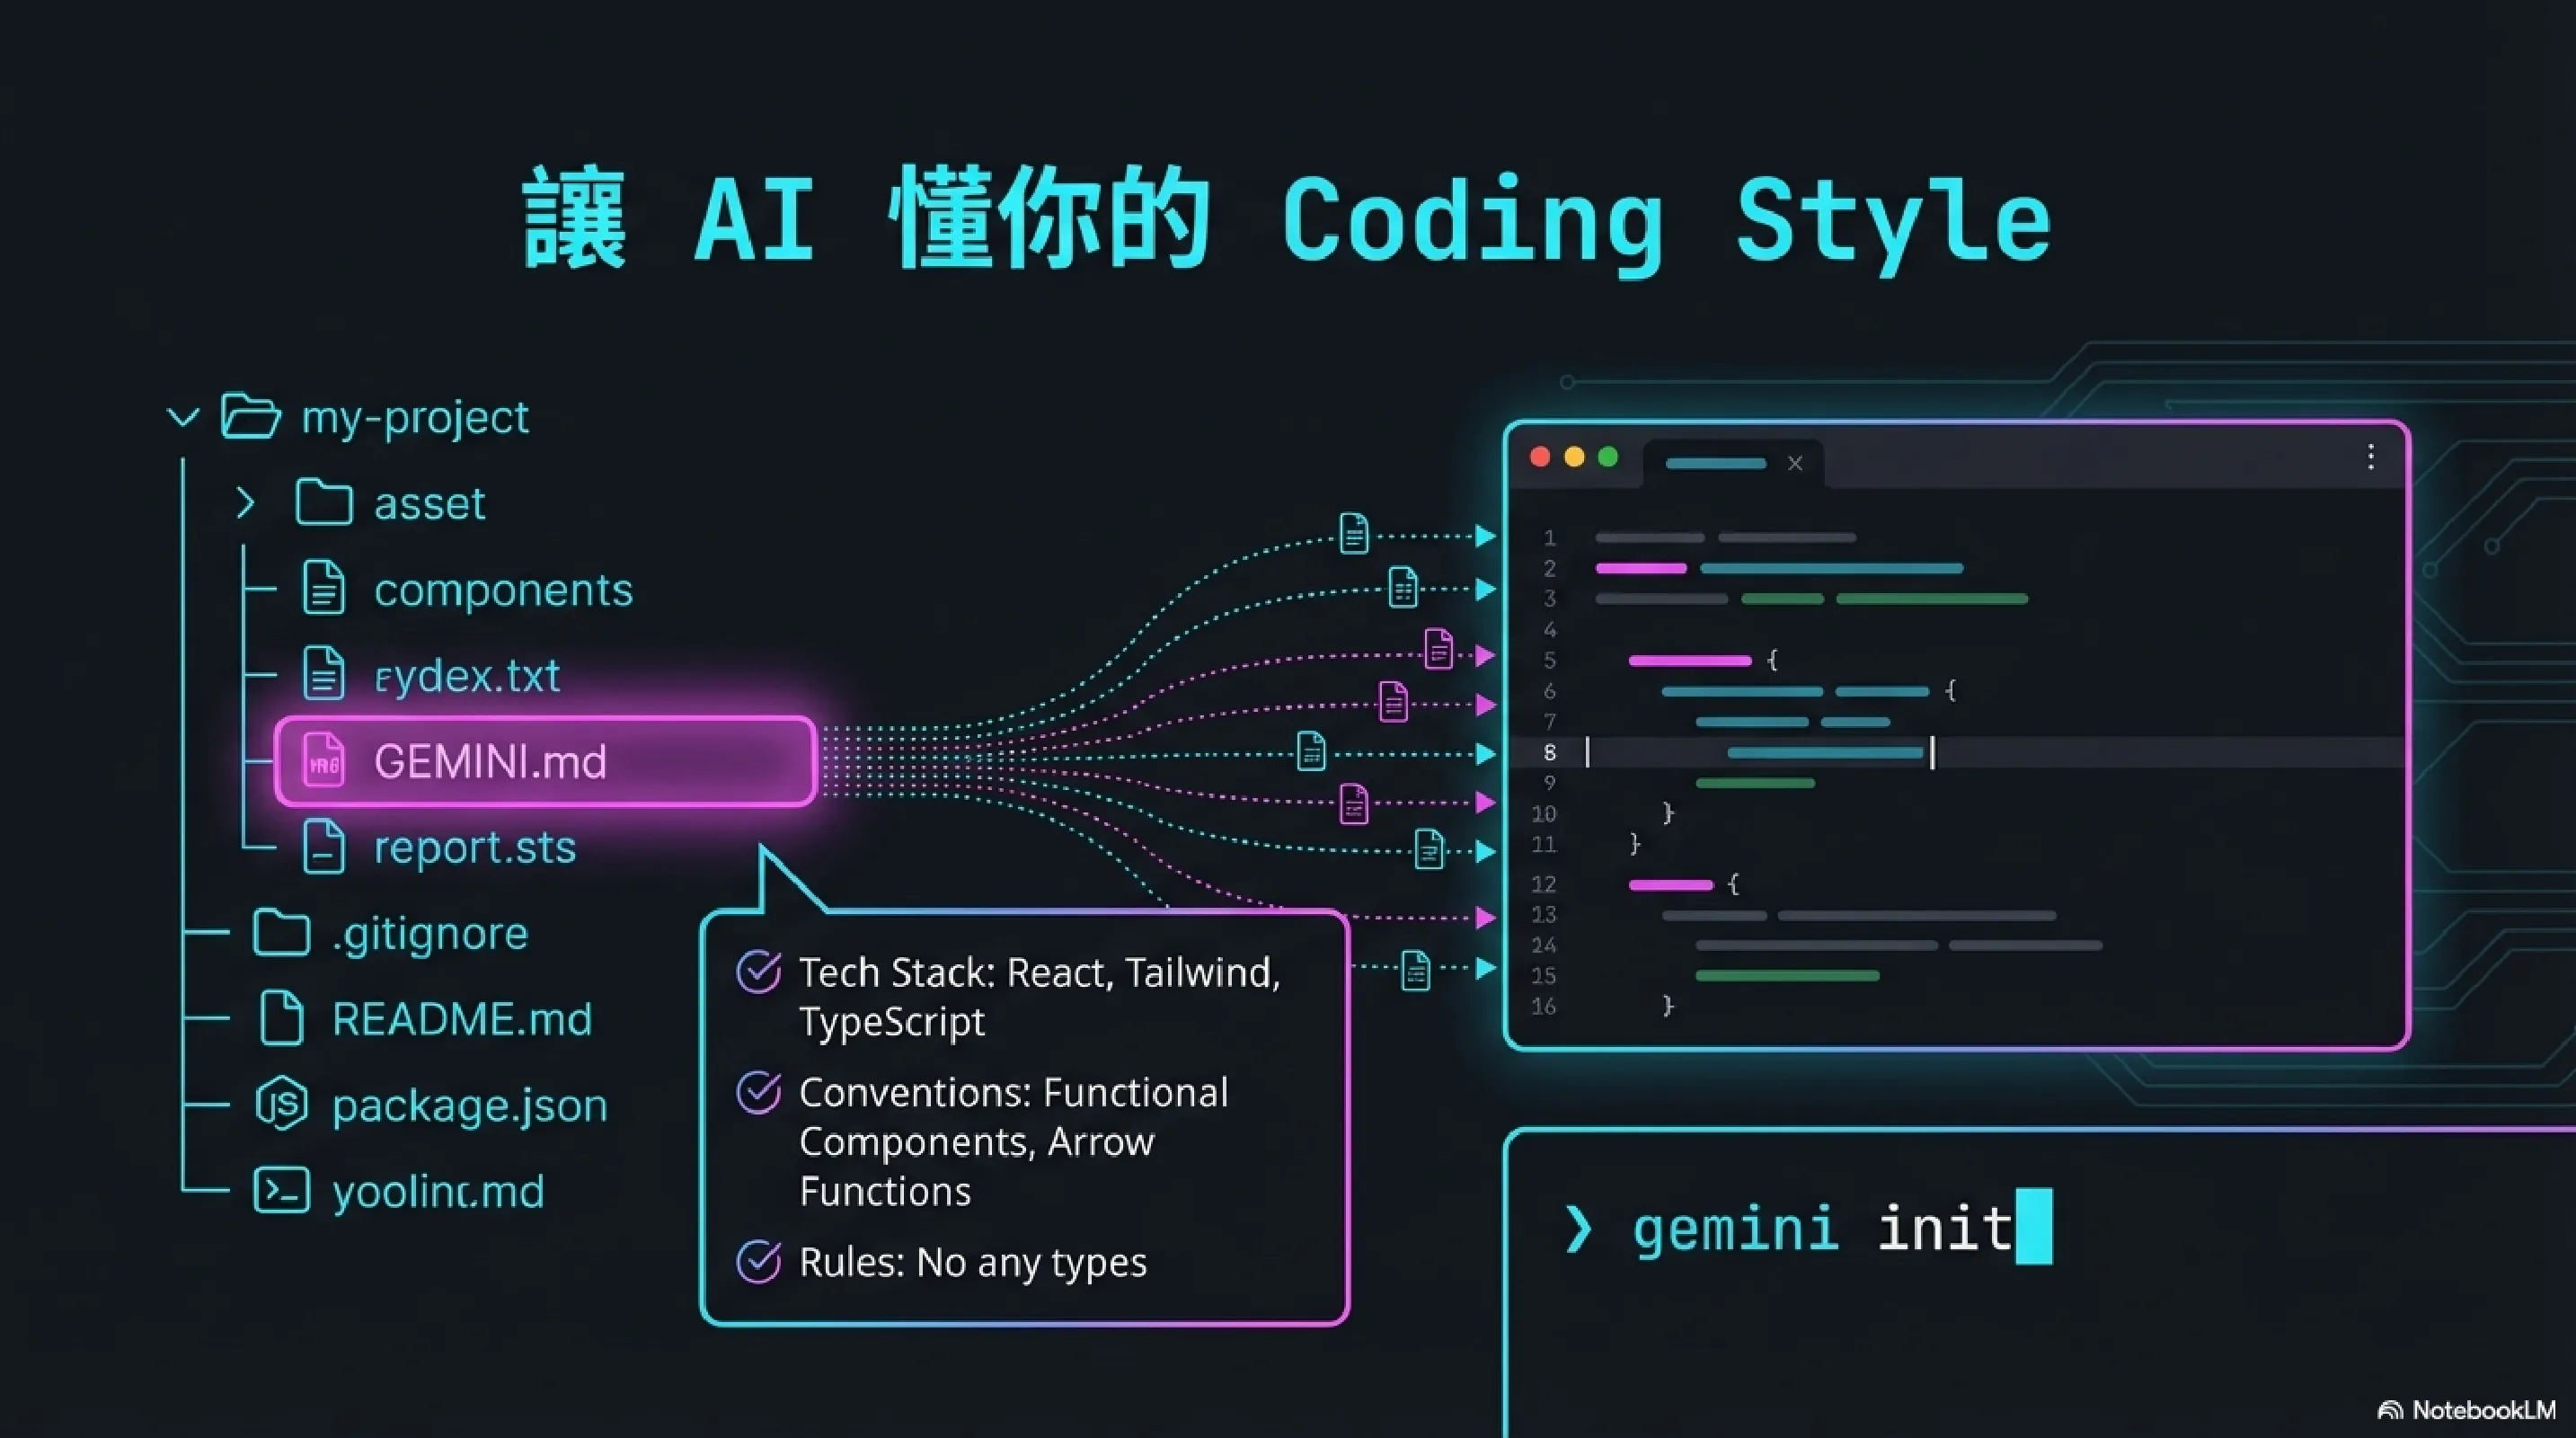Click the report.sts file icon

323,847
